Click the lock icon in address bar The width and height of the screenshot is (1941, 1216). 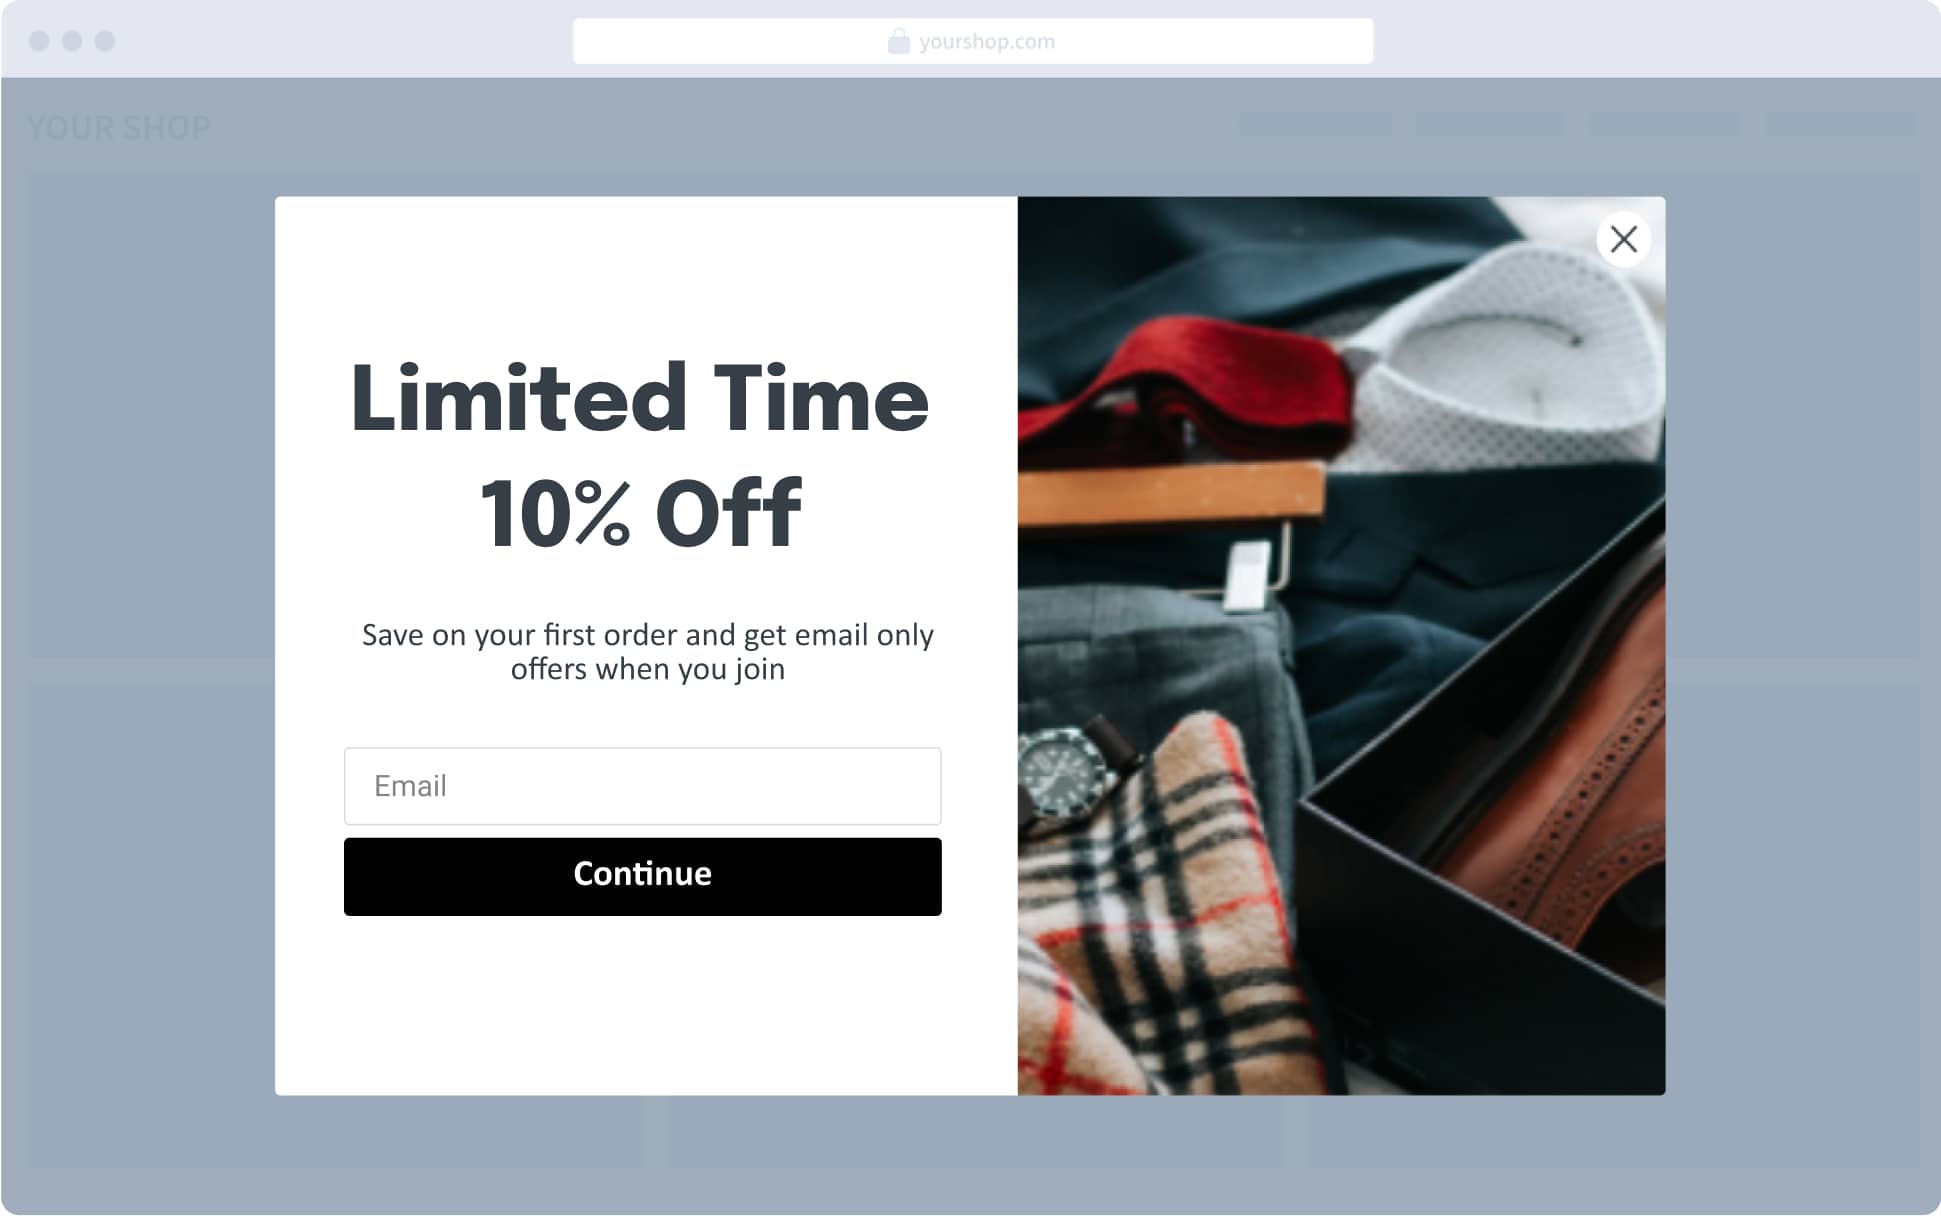(896, 41)
